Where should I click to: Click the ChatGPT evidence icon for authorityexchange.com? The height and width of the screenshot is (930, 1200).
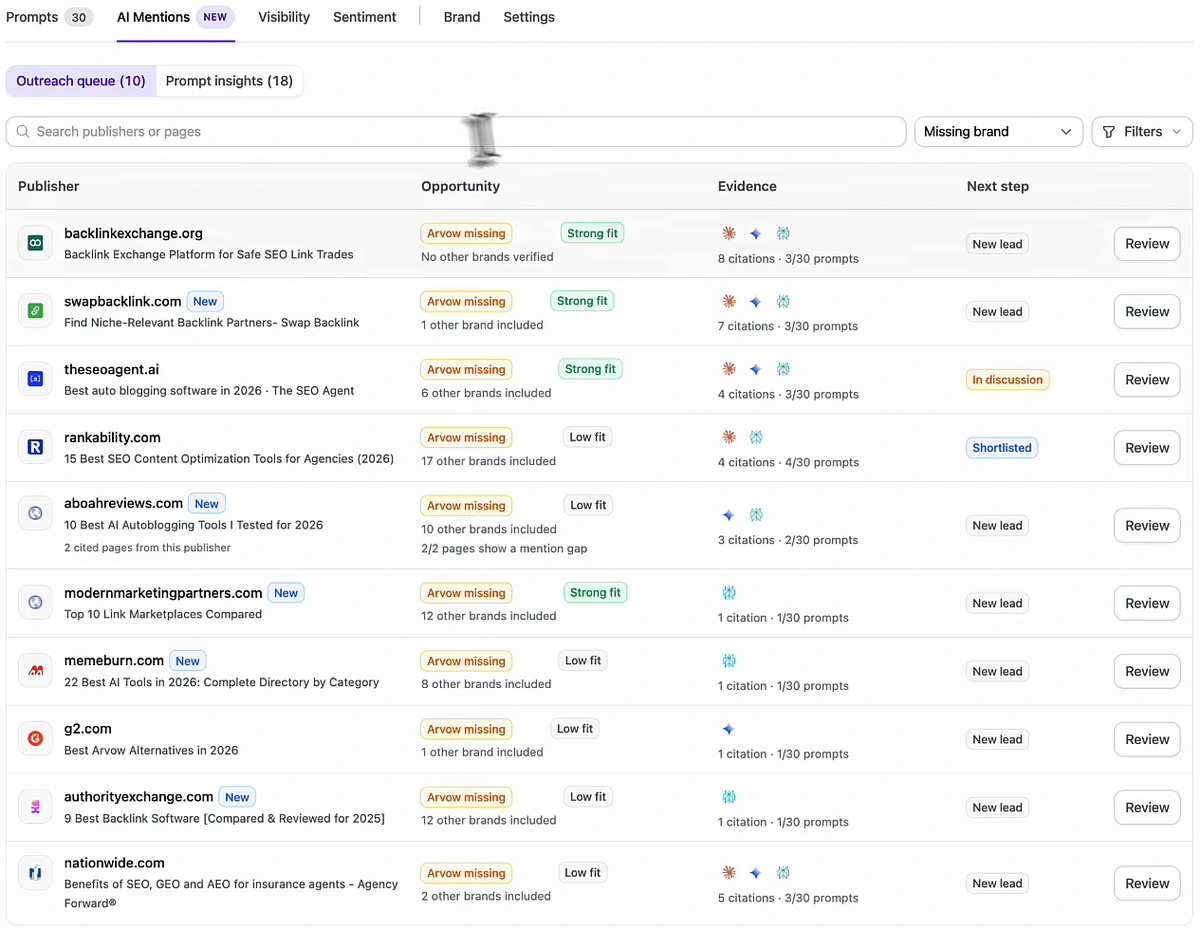tap(729, 797)
